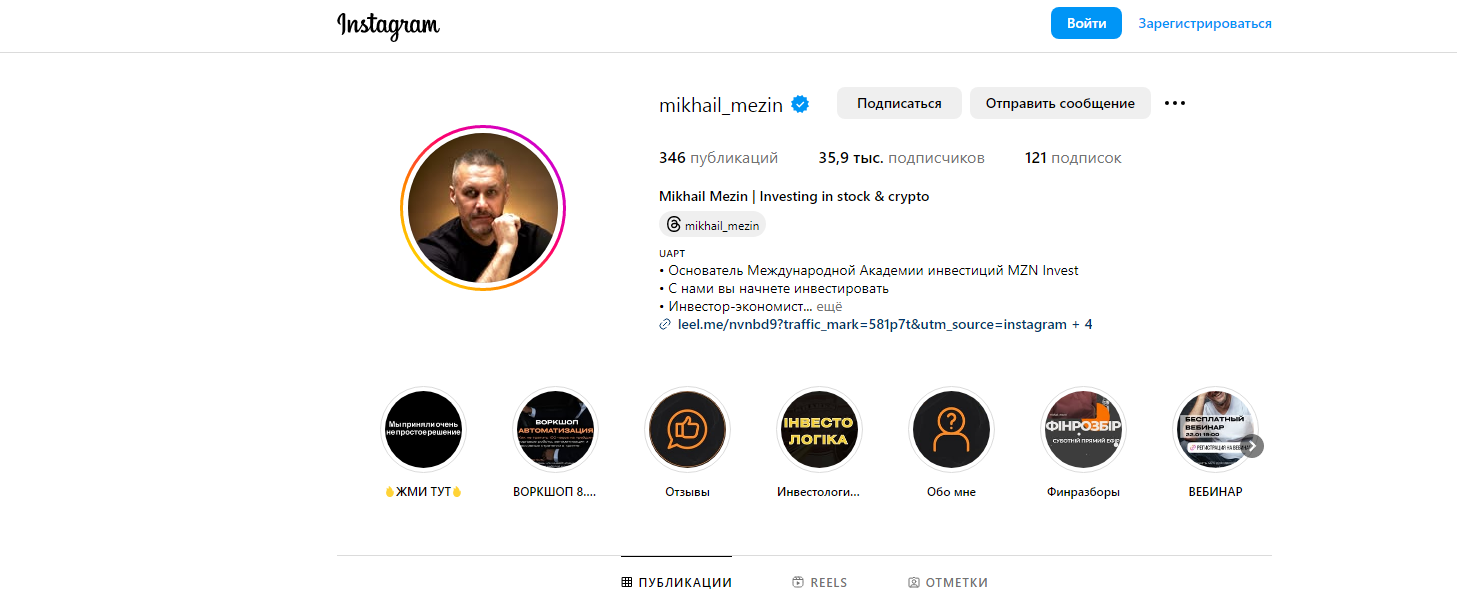1457x598 pixels.
Task: Select the ПУБЛИКАЦИИ tab
Action: coord(676,582)
